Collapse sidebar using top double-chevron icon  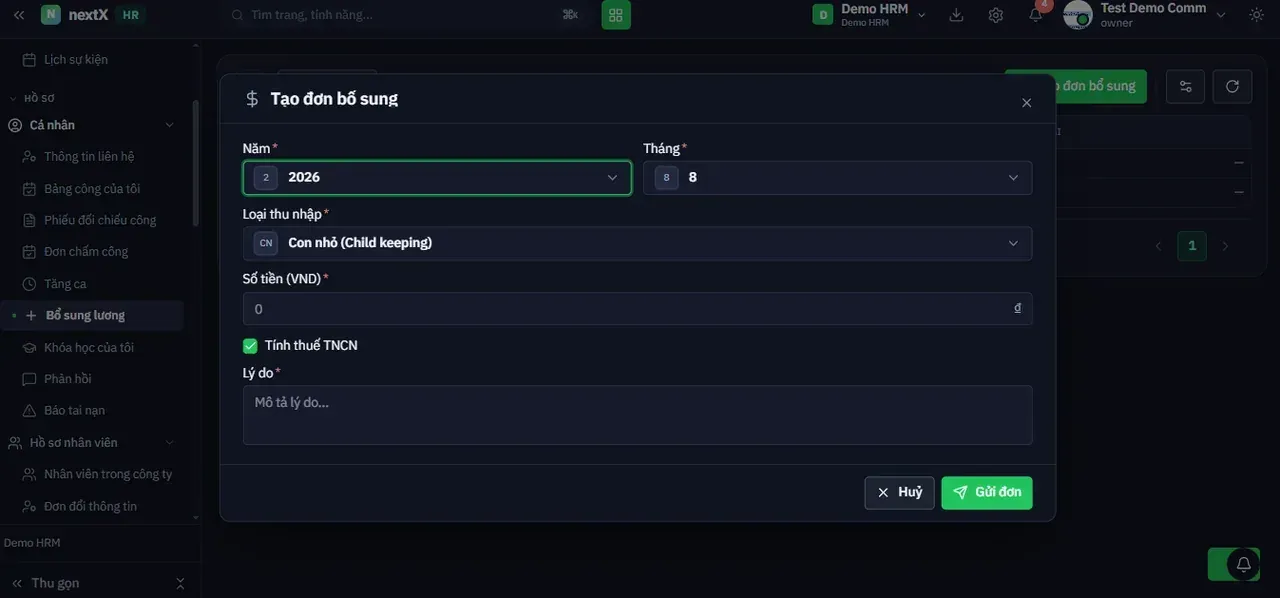coord(19,15)
